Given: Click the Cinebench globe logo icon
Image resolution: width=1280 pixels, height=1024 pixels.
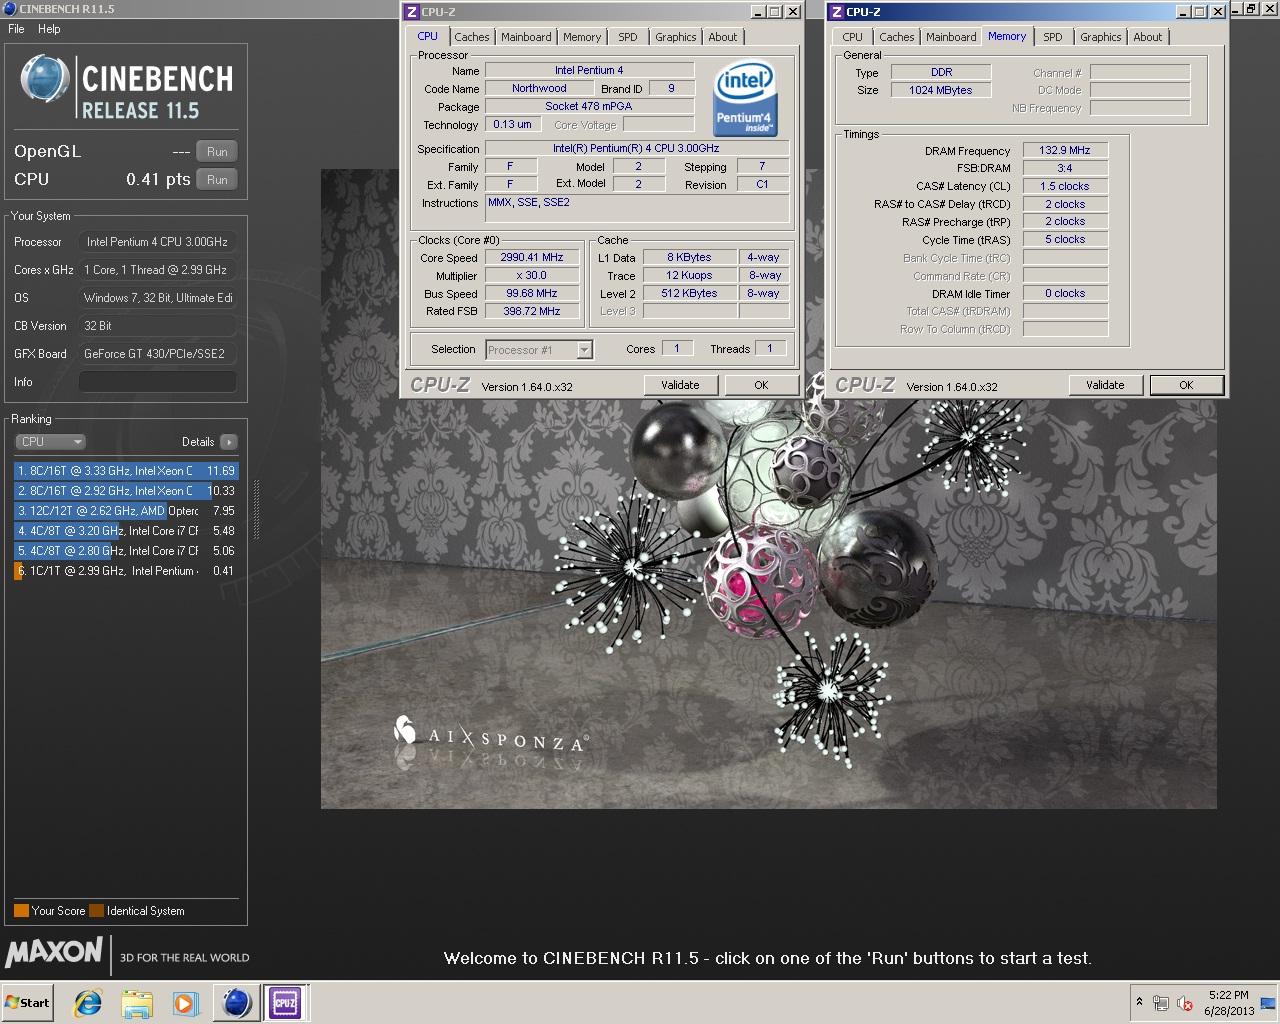Looking at the screenshot, I should tap(45, 79).
